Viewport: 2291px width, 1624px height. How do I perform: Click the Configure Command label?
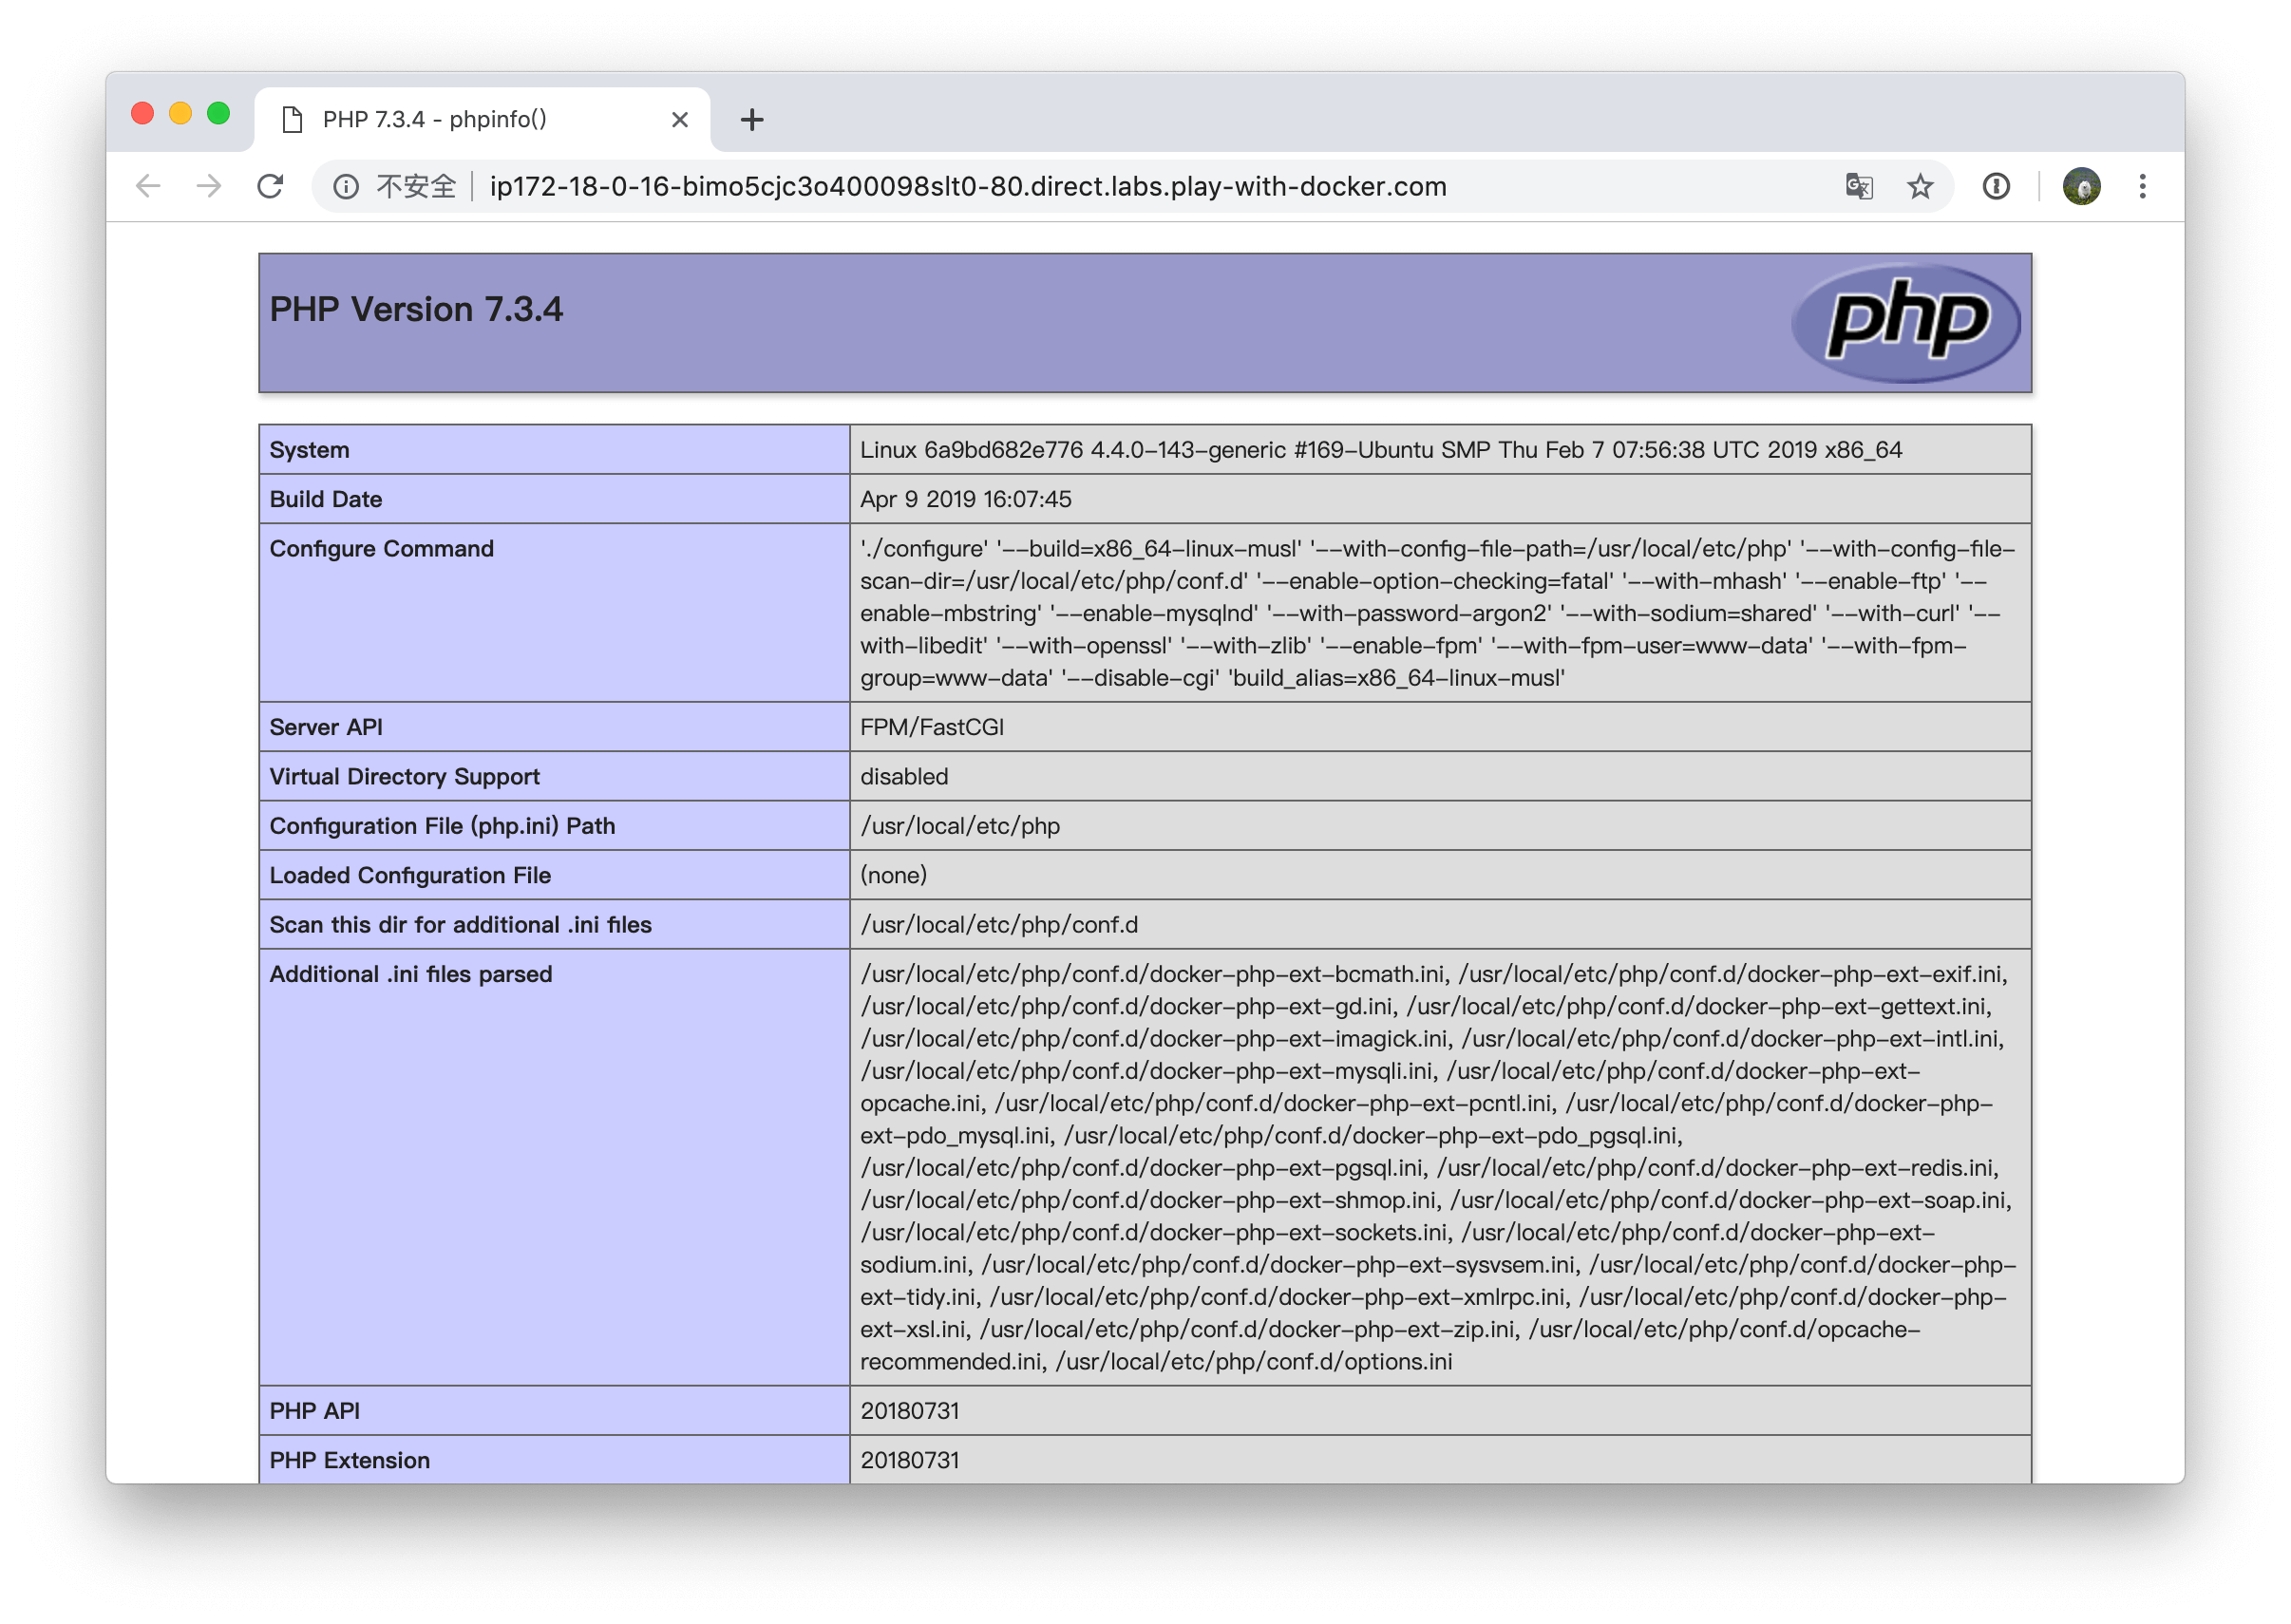381,548
